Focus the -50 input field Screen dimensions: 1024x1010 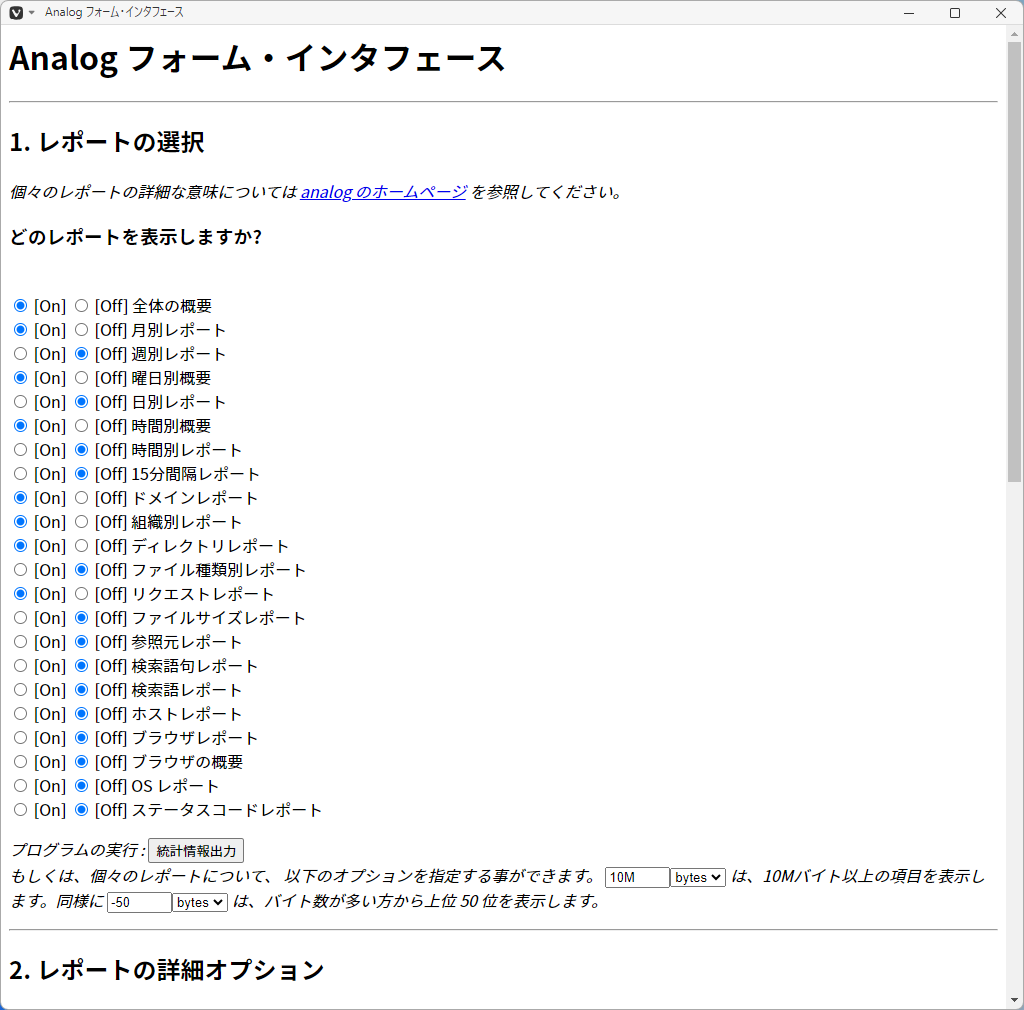[x=139, y=902]
